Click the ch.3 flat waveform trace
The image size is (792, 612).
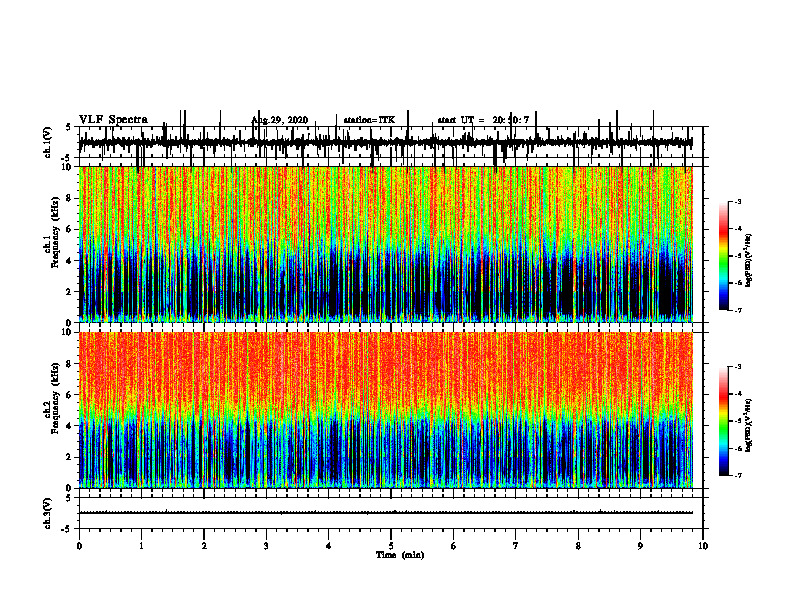386,513
